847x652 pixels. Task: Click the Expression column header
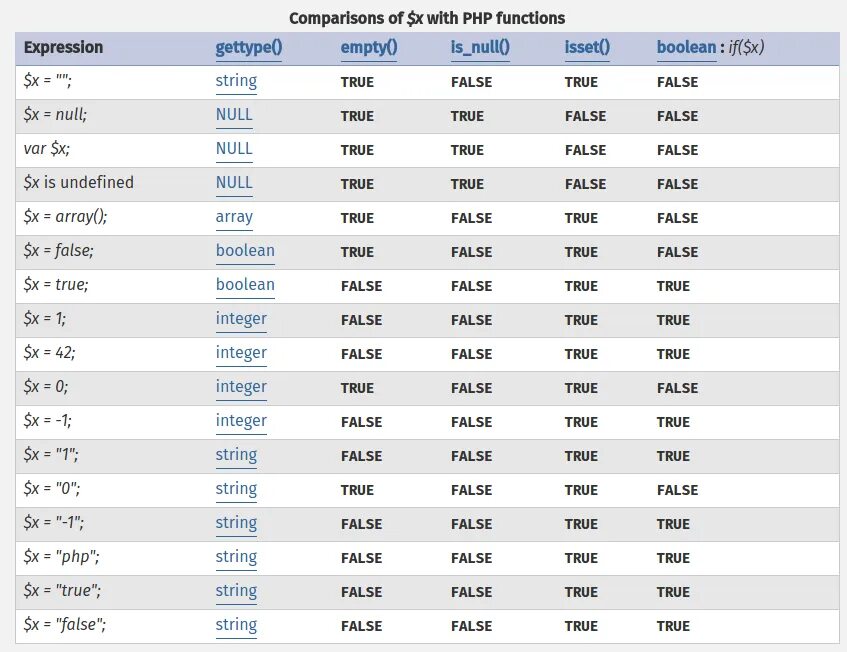[63, 48]
